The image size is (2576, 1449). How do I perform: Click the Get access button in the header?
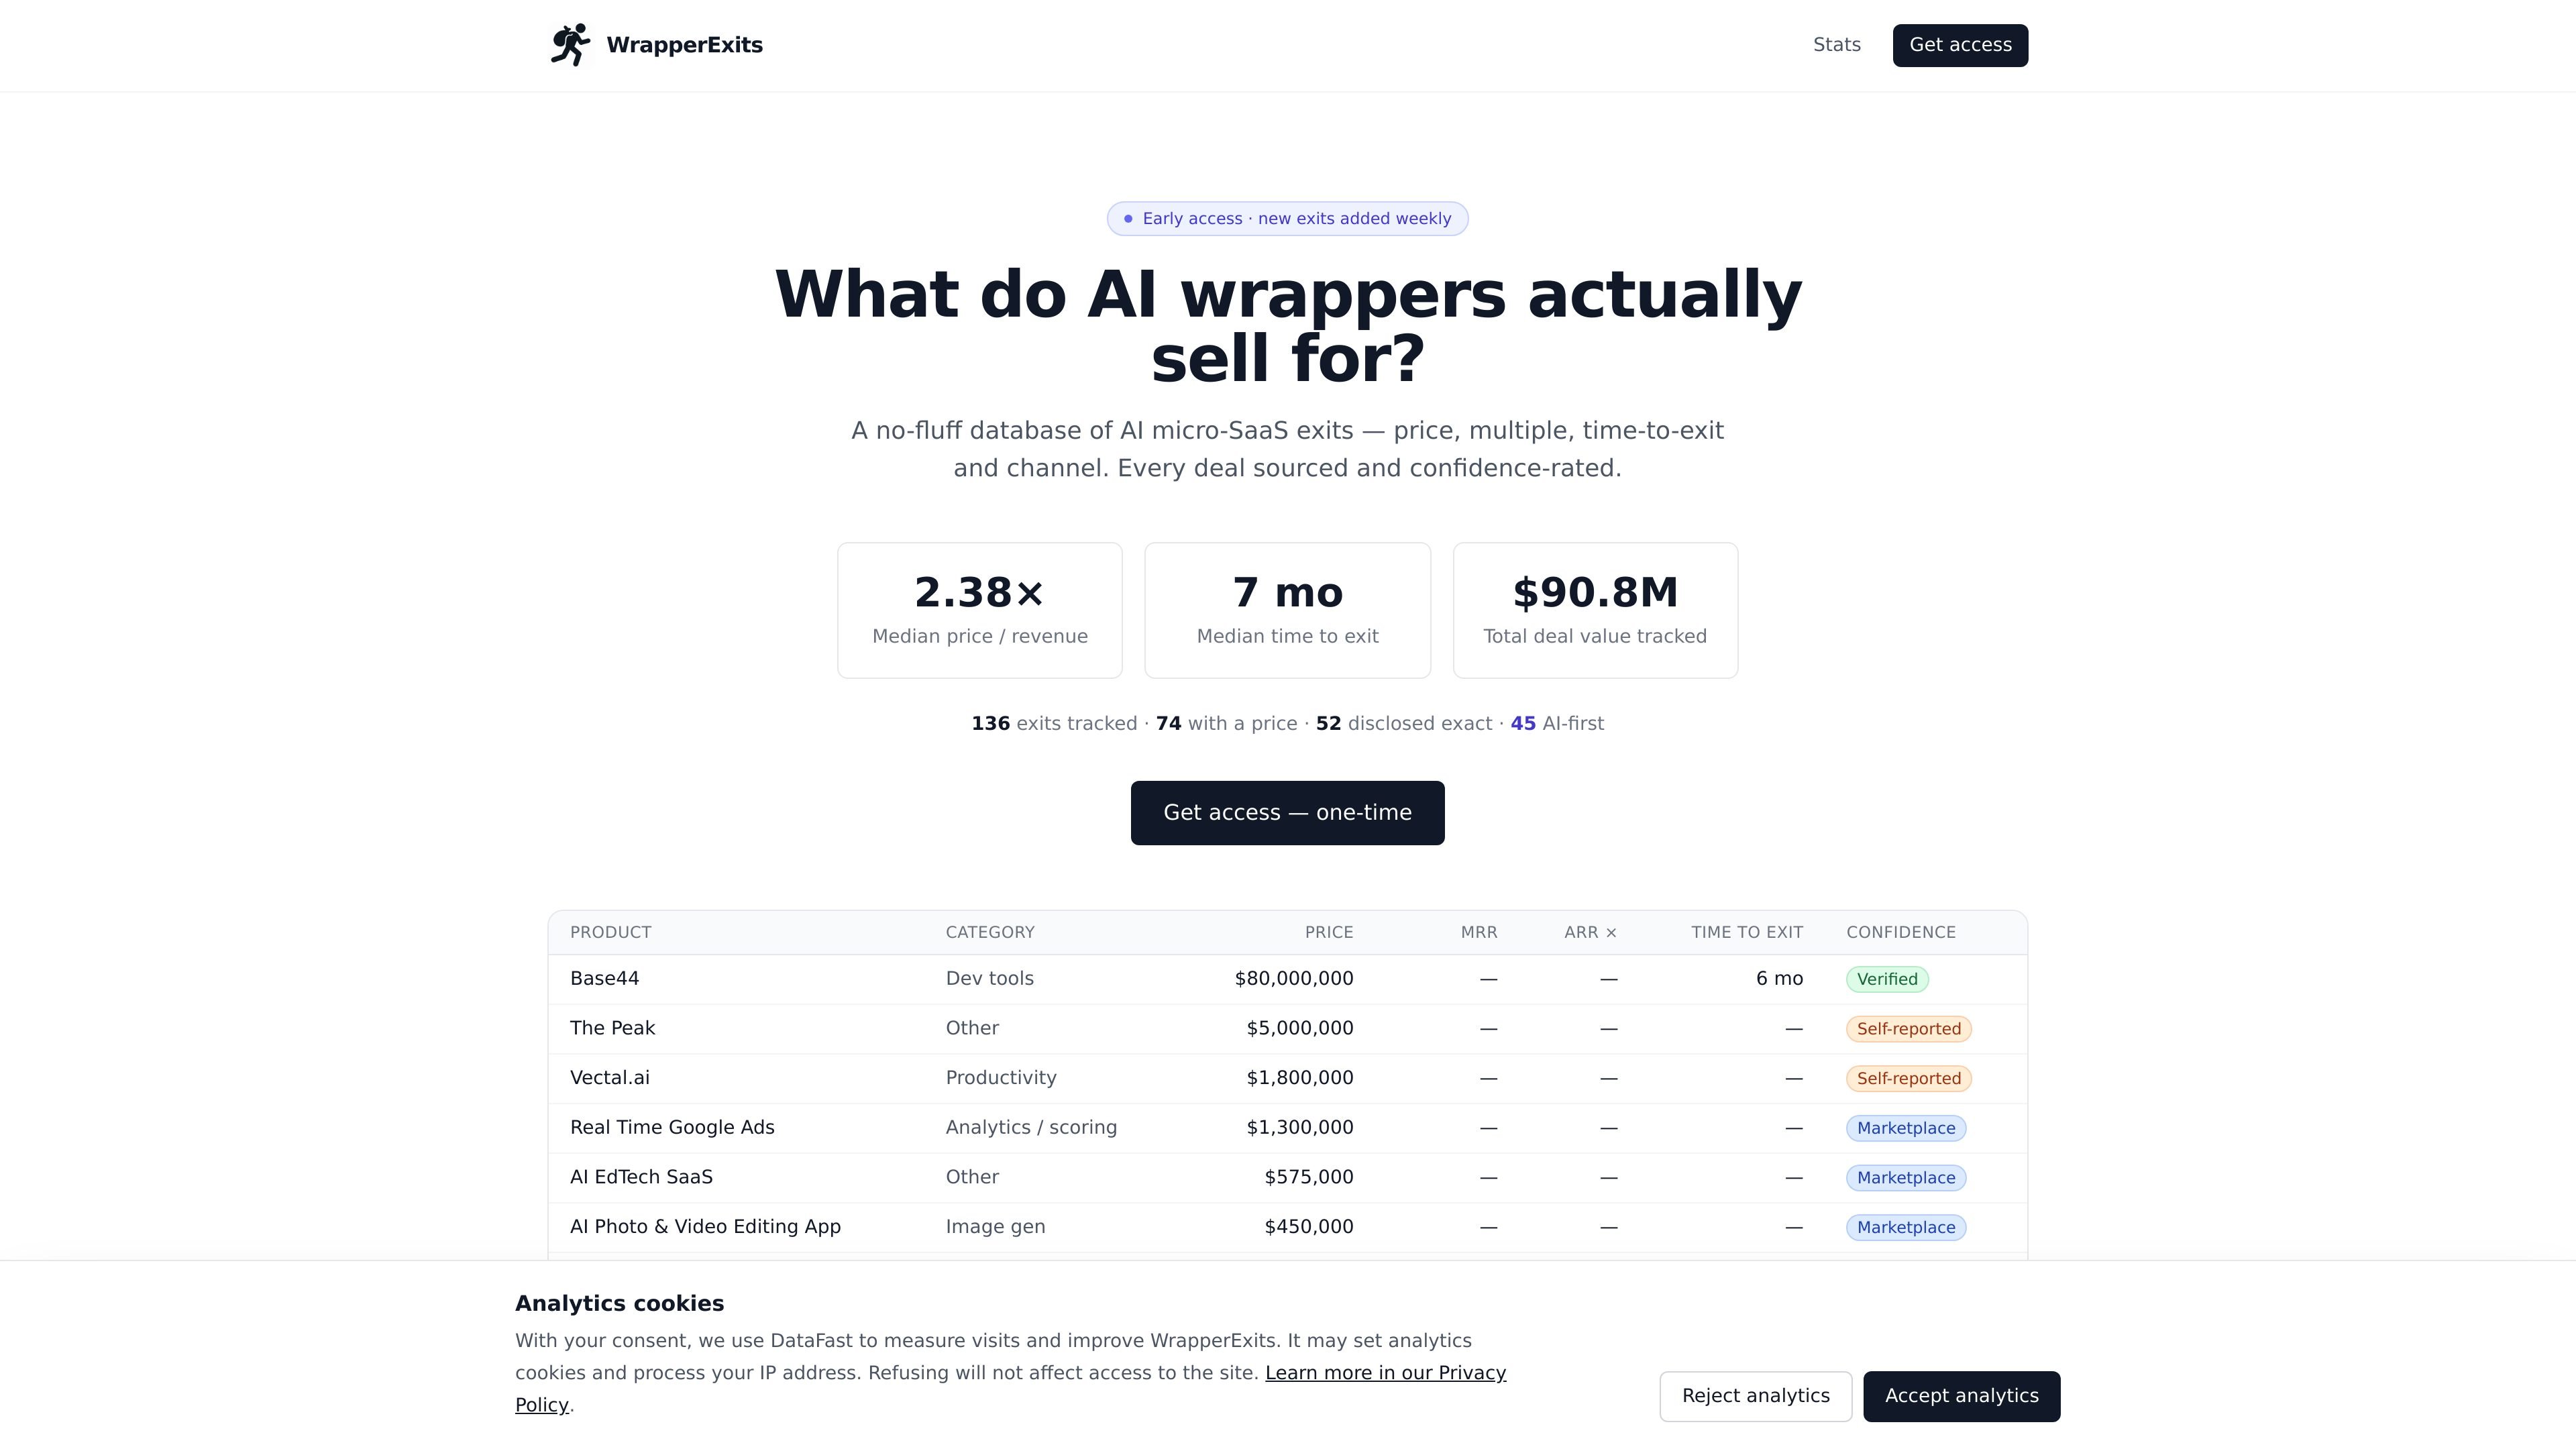click(x=1960, y=45)
